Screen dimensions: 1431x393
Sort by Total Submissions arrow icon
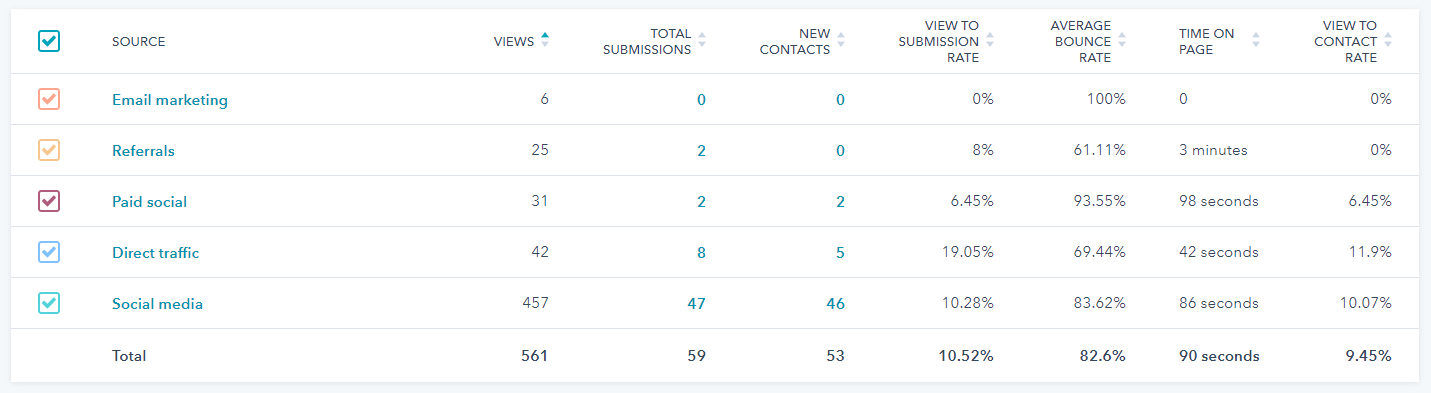[702, 40]
